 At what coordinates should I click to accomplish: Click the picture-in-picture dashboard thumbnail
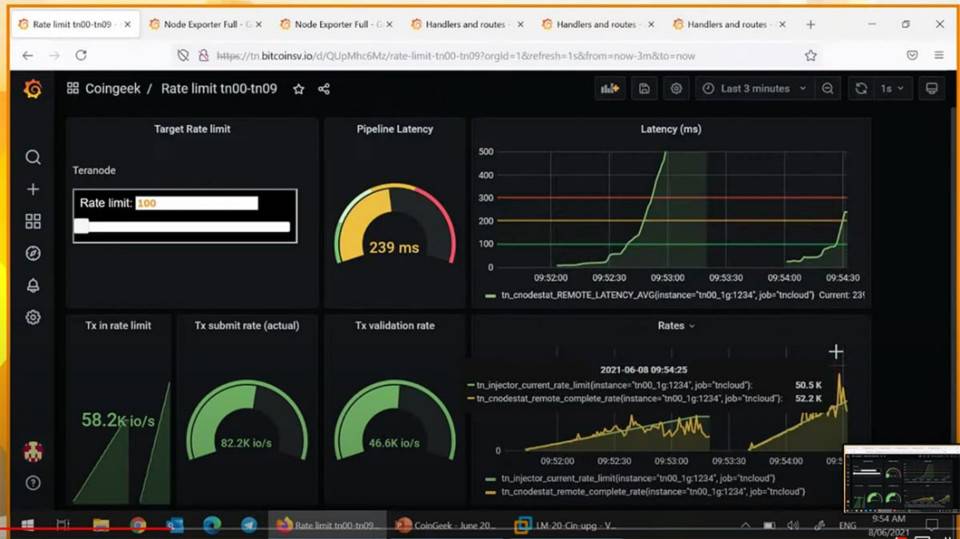(901, 479)
